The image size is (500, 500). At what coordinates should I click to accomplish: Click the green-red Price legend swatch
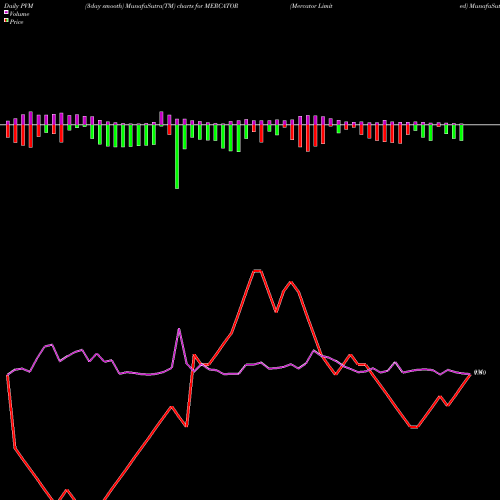tap(6, 20)
